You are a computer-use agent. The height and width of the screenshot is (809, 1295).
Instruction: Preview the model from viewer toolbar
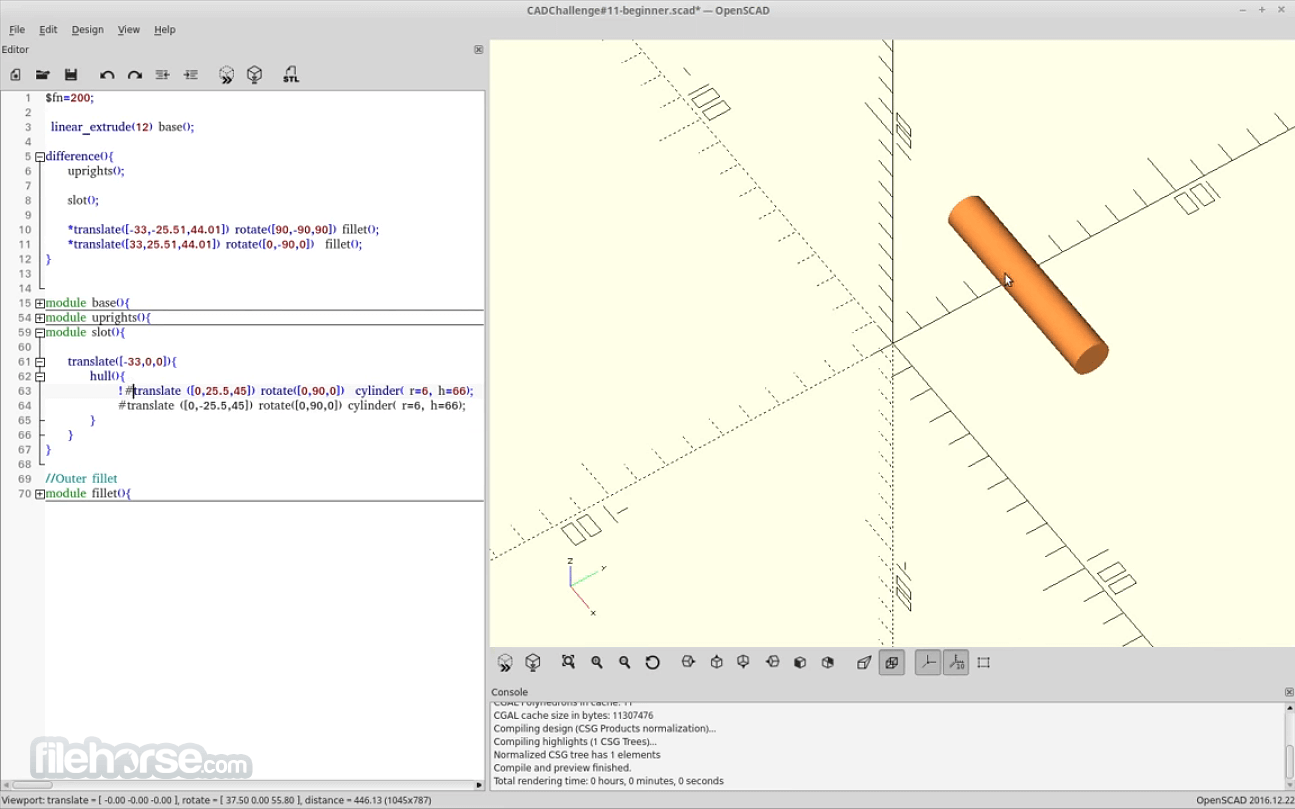(x=505, y=662)
